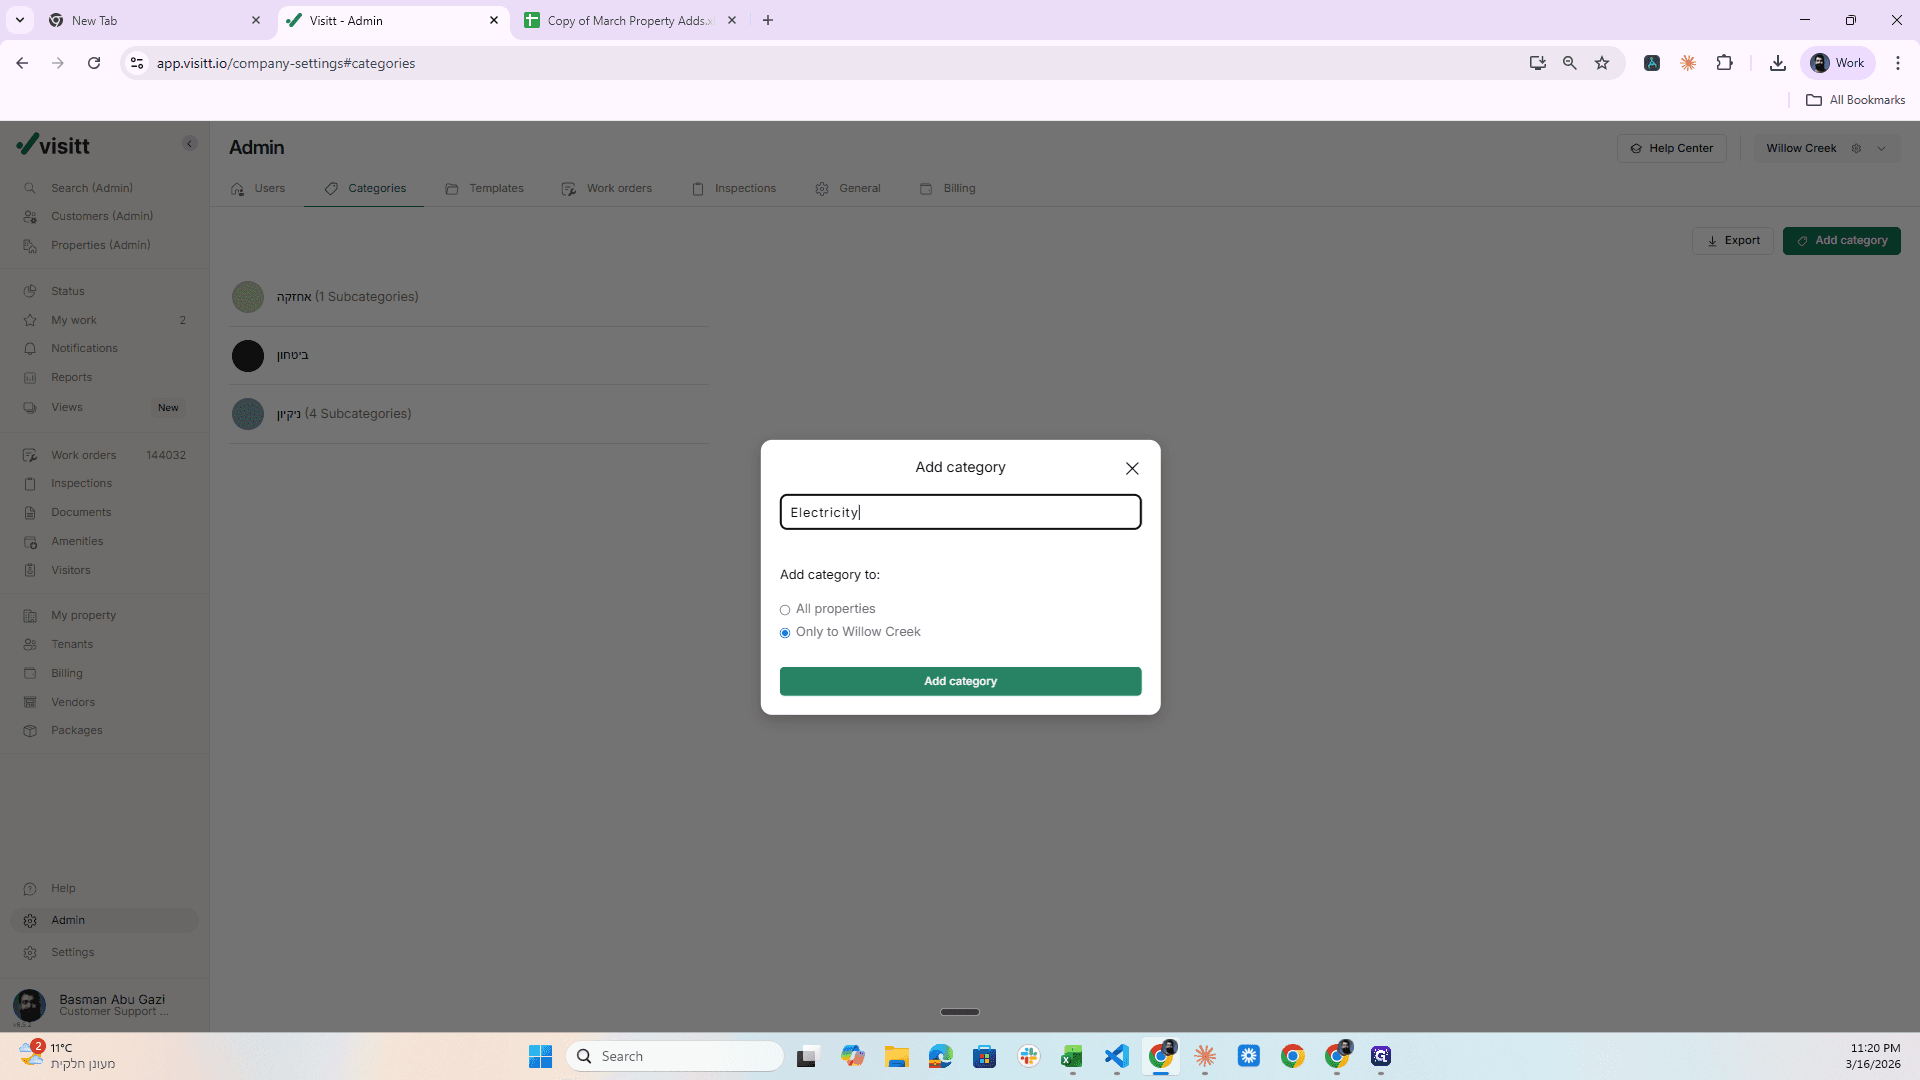This screenshot has height=1080, width=1920.
Task: Click the black ביטחון category color circle
Action: pyautogui.click(x=248, y=355)
